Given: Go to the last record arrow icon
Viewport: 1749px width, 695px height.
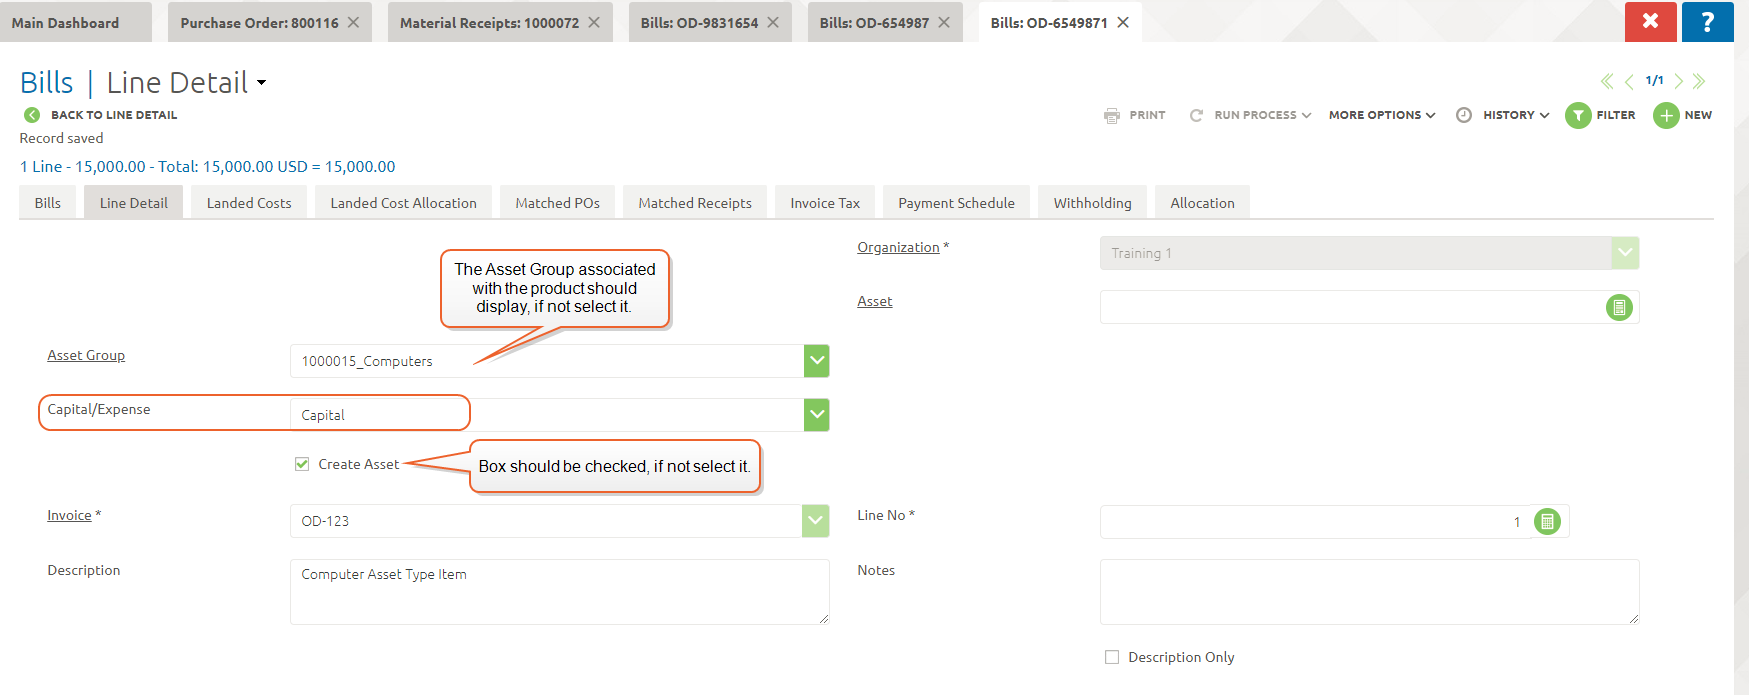Looking at the screenshot, I should [x=1699, y=81].
